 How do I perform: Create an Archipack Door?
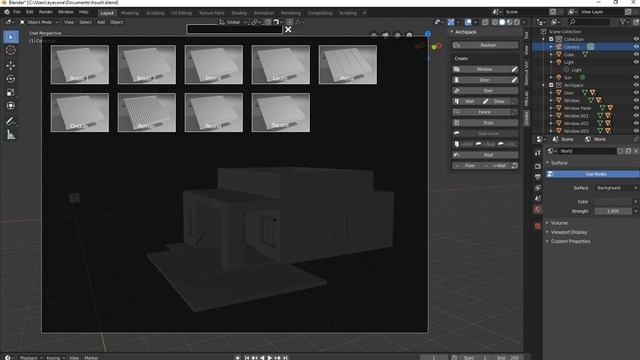click(481, 80)
